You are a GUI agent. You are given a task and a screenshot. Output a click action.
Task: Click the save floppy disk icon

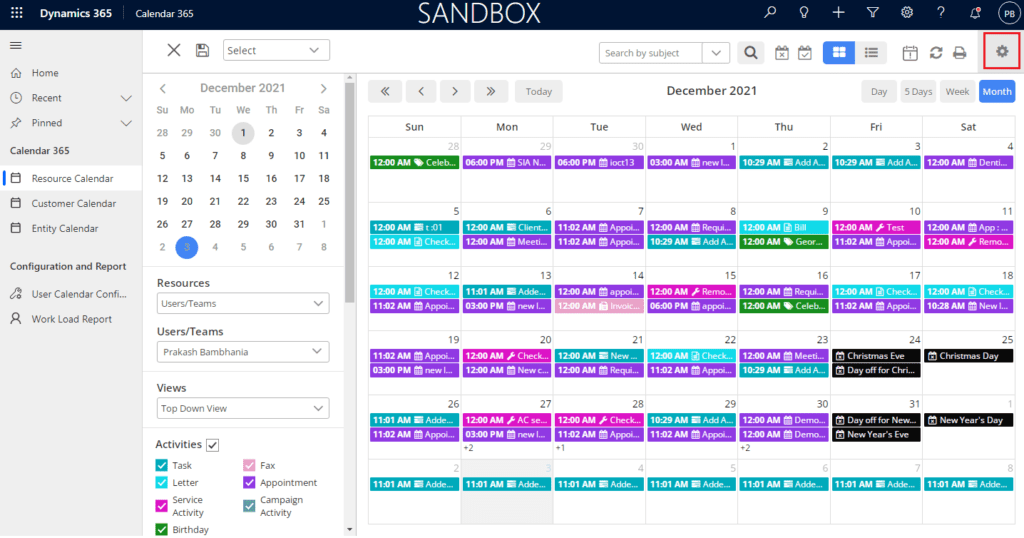tap(203, 50)
